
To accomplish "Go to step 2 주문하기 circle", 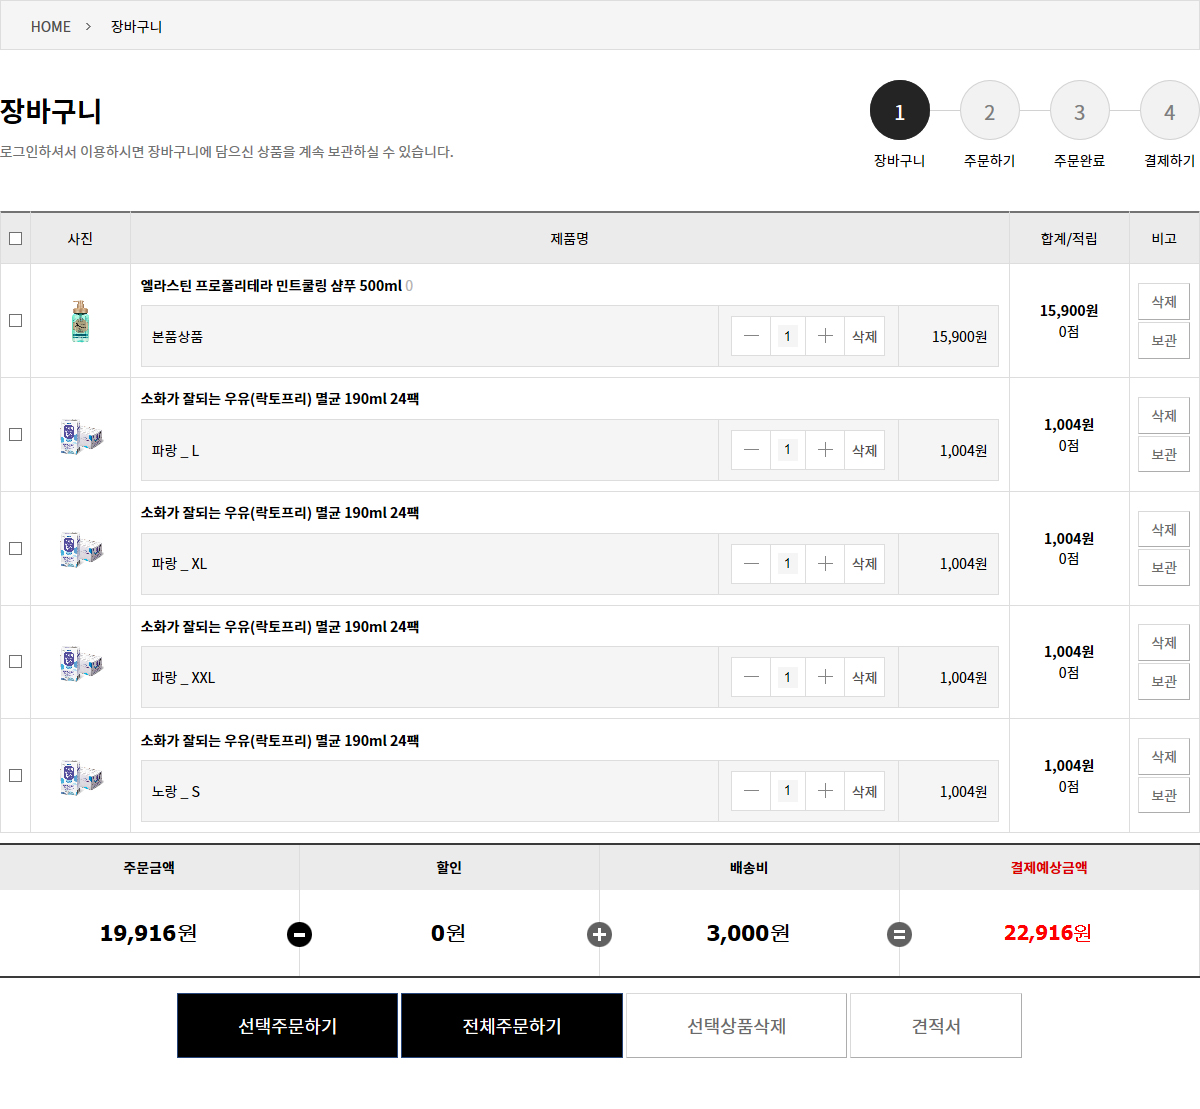I will click(989, 111).
